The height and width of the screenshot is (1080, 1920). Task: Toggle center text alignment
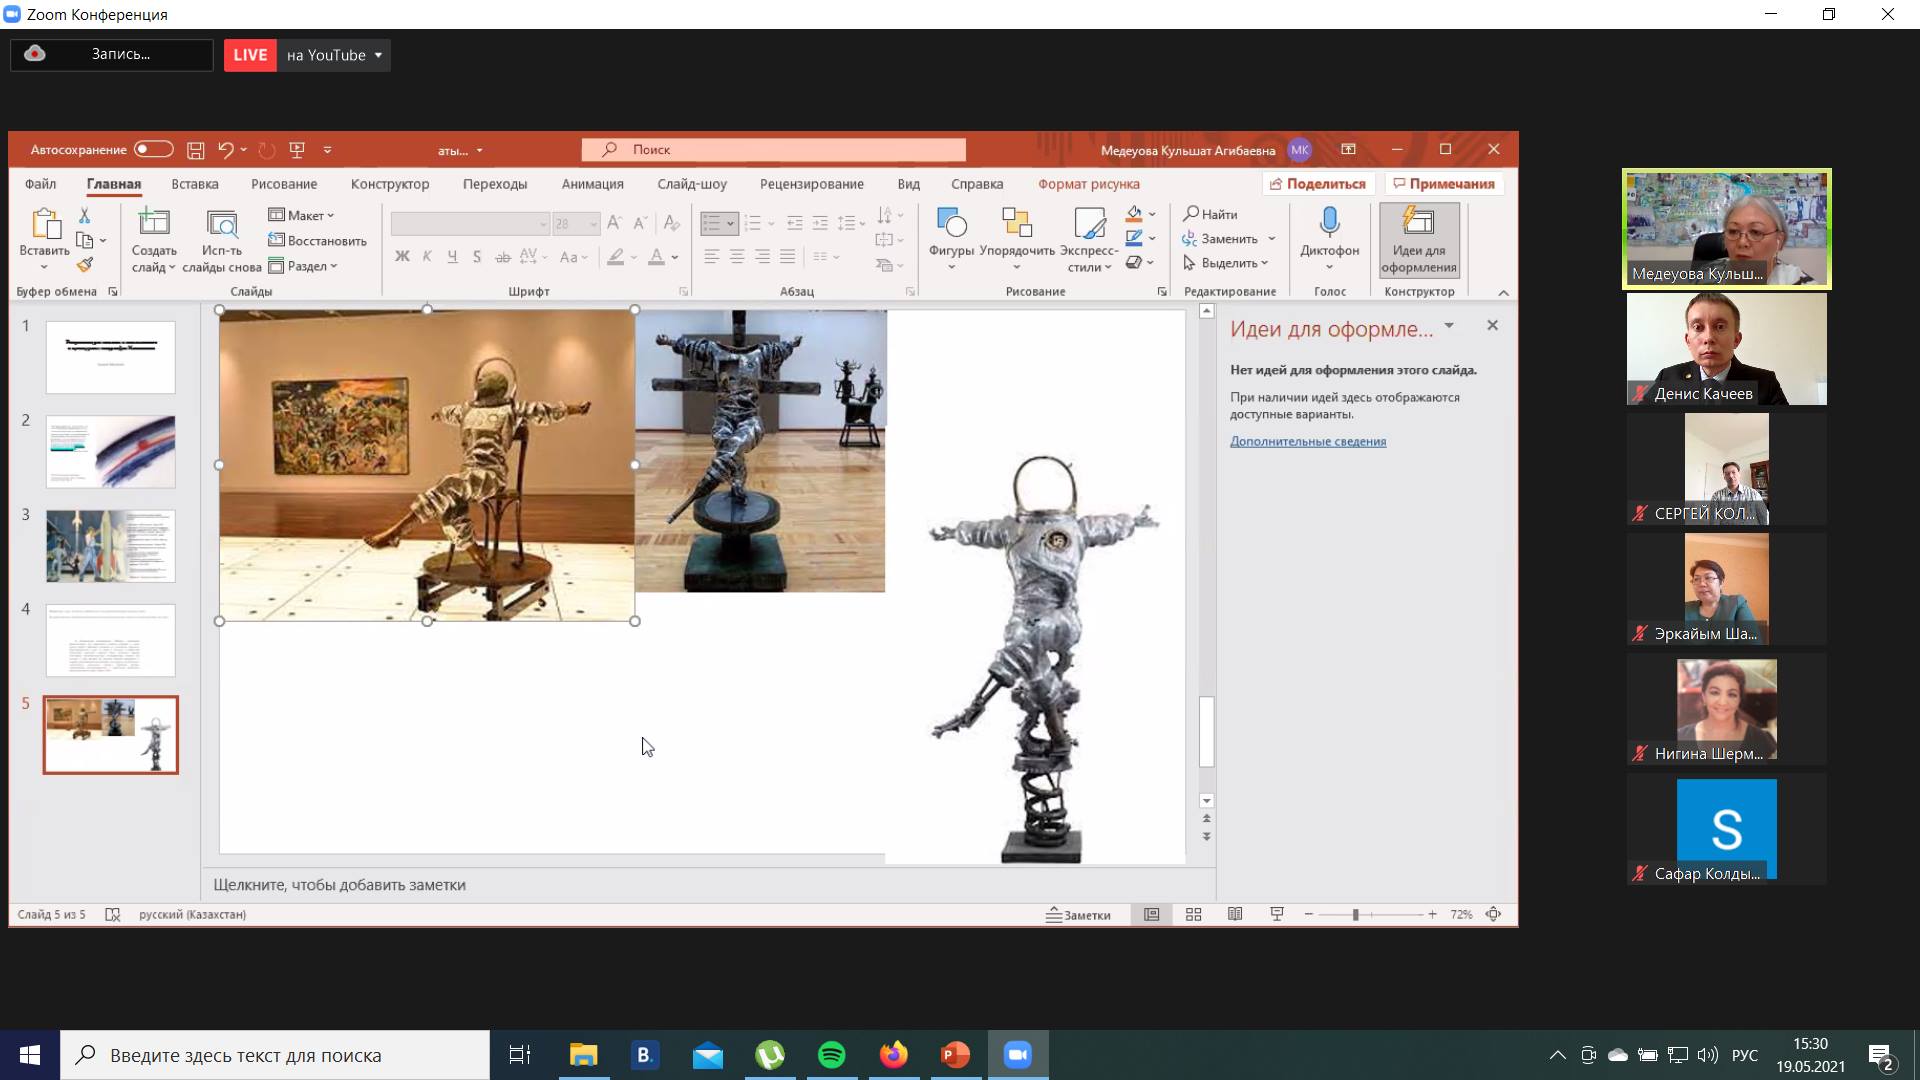737,257
